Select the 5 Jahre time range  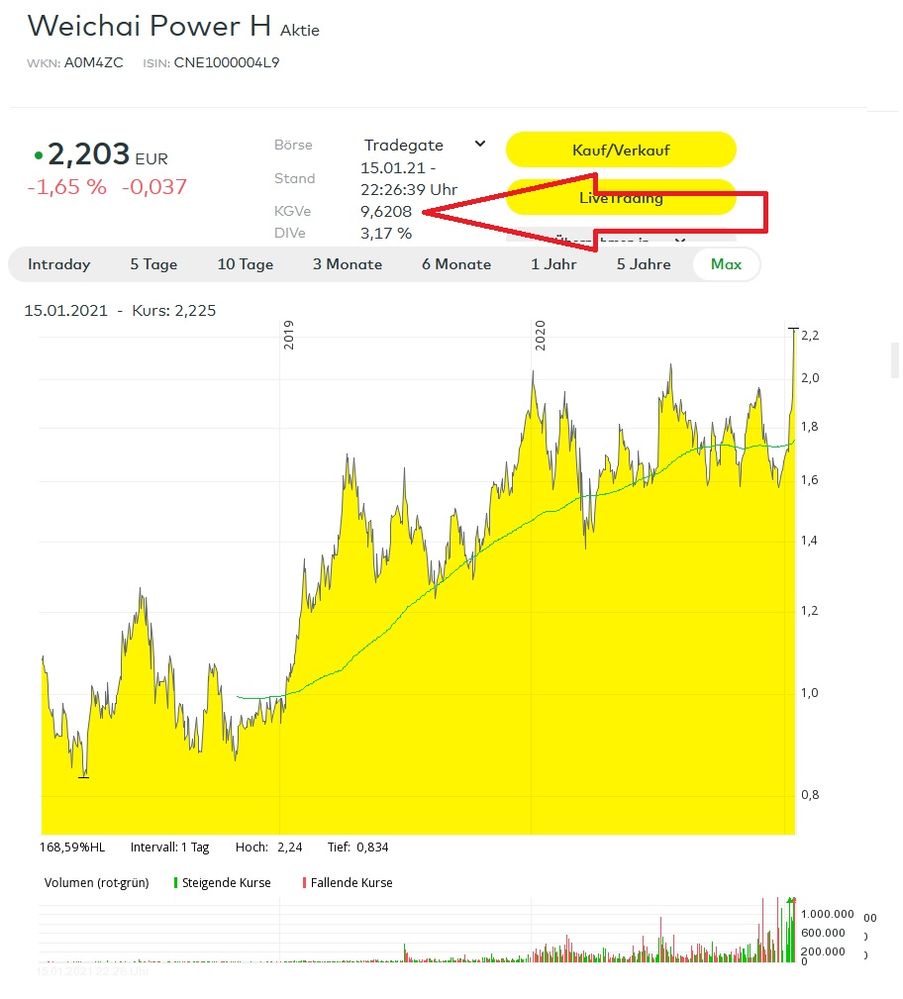pos(643,265)
